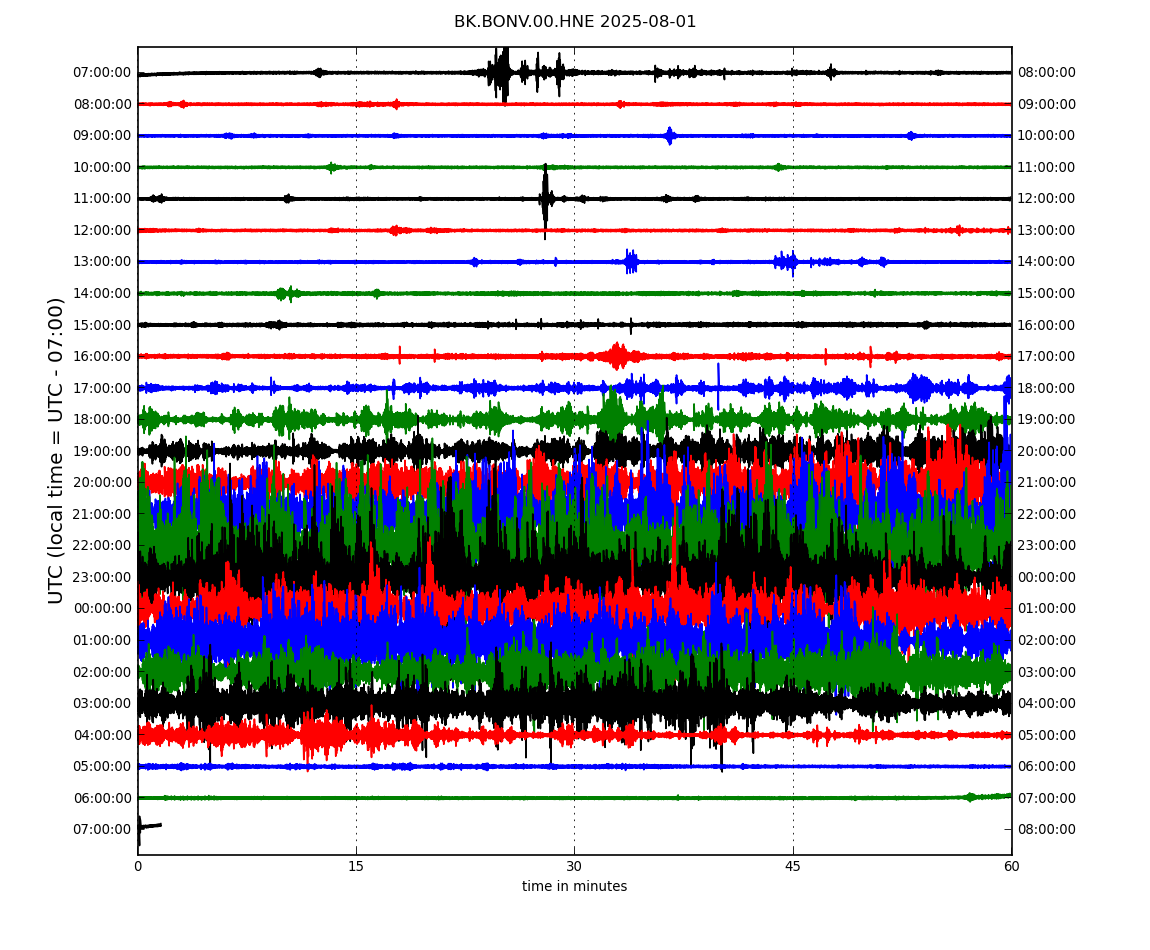Image resolution: width=1150 pixels, height=950 pixels.
Task: Select left-axis UTC label 14:00:00
Action: click(x=103, y=293)
